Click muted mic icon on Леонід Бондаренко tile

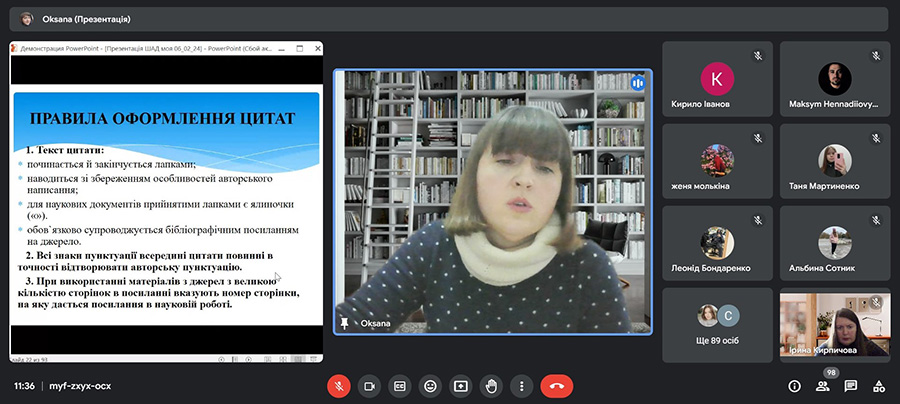(758, 220)
